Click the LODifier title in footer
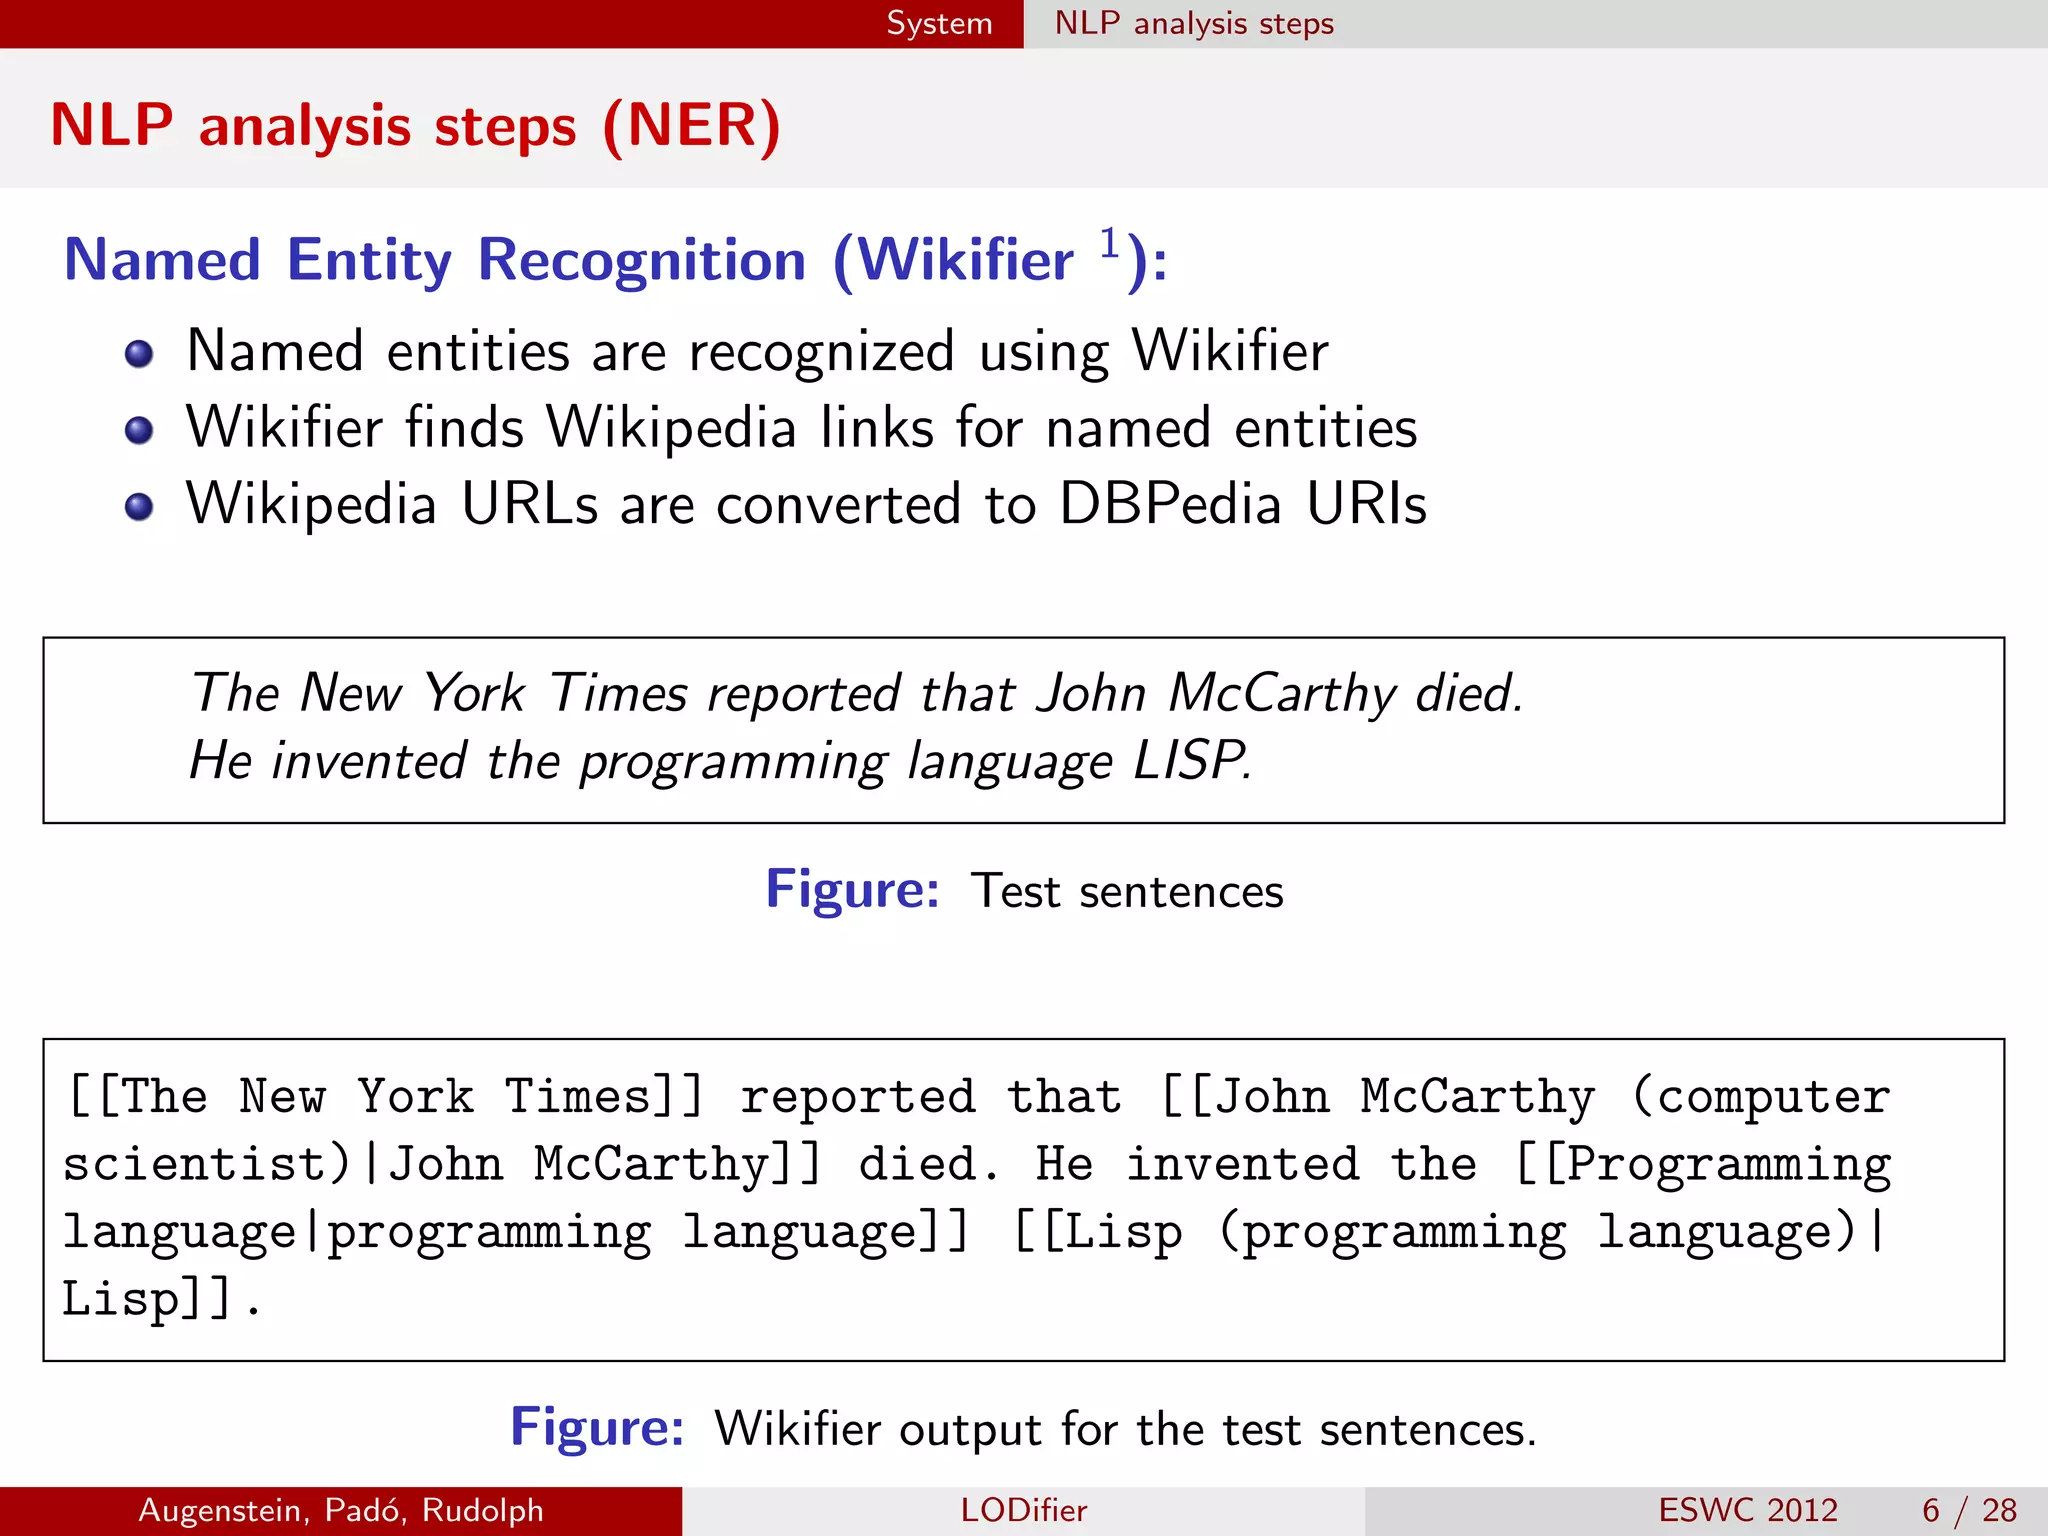Viewport: 2048px width, 1536px height. [x=1024, y=1510]
